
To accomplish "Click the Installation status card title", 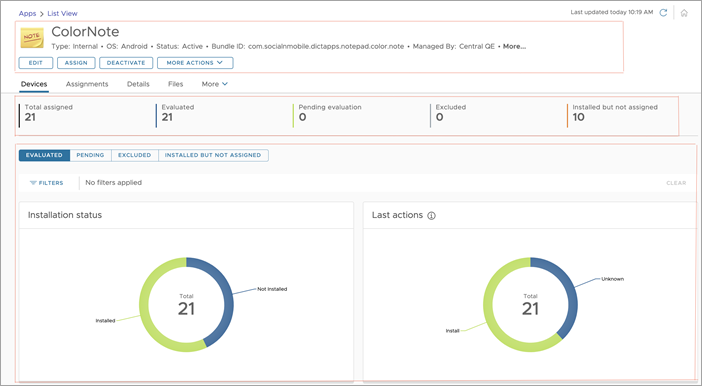I will point(65,215).
